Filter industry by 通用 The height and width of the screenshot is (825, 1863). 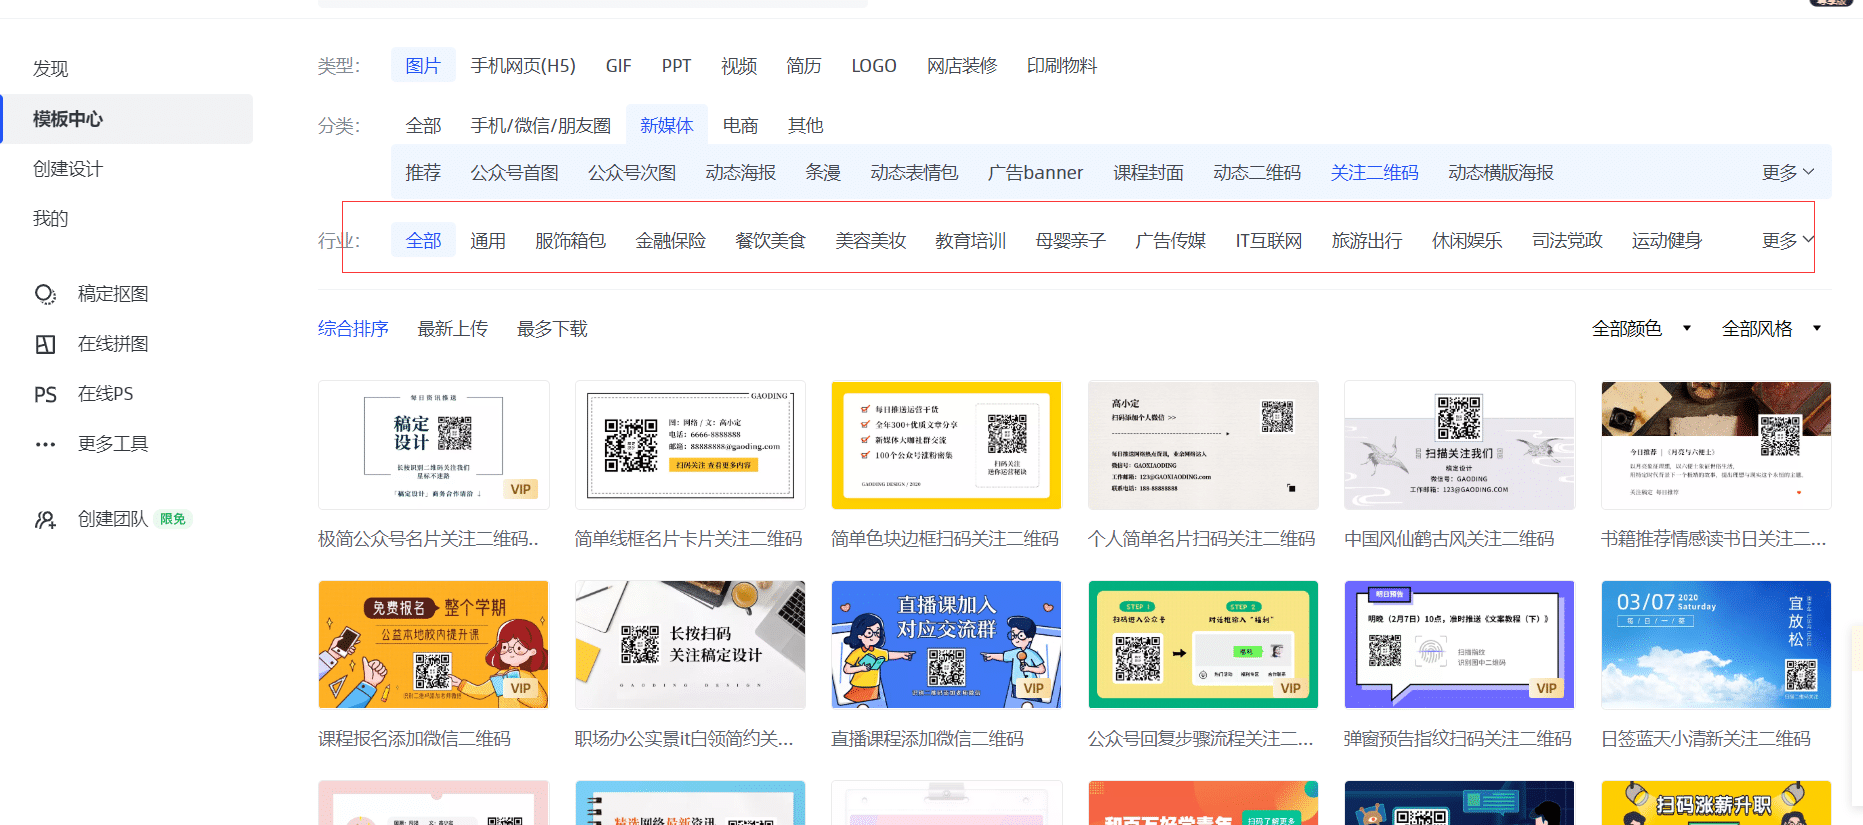coord(488,241)
